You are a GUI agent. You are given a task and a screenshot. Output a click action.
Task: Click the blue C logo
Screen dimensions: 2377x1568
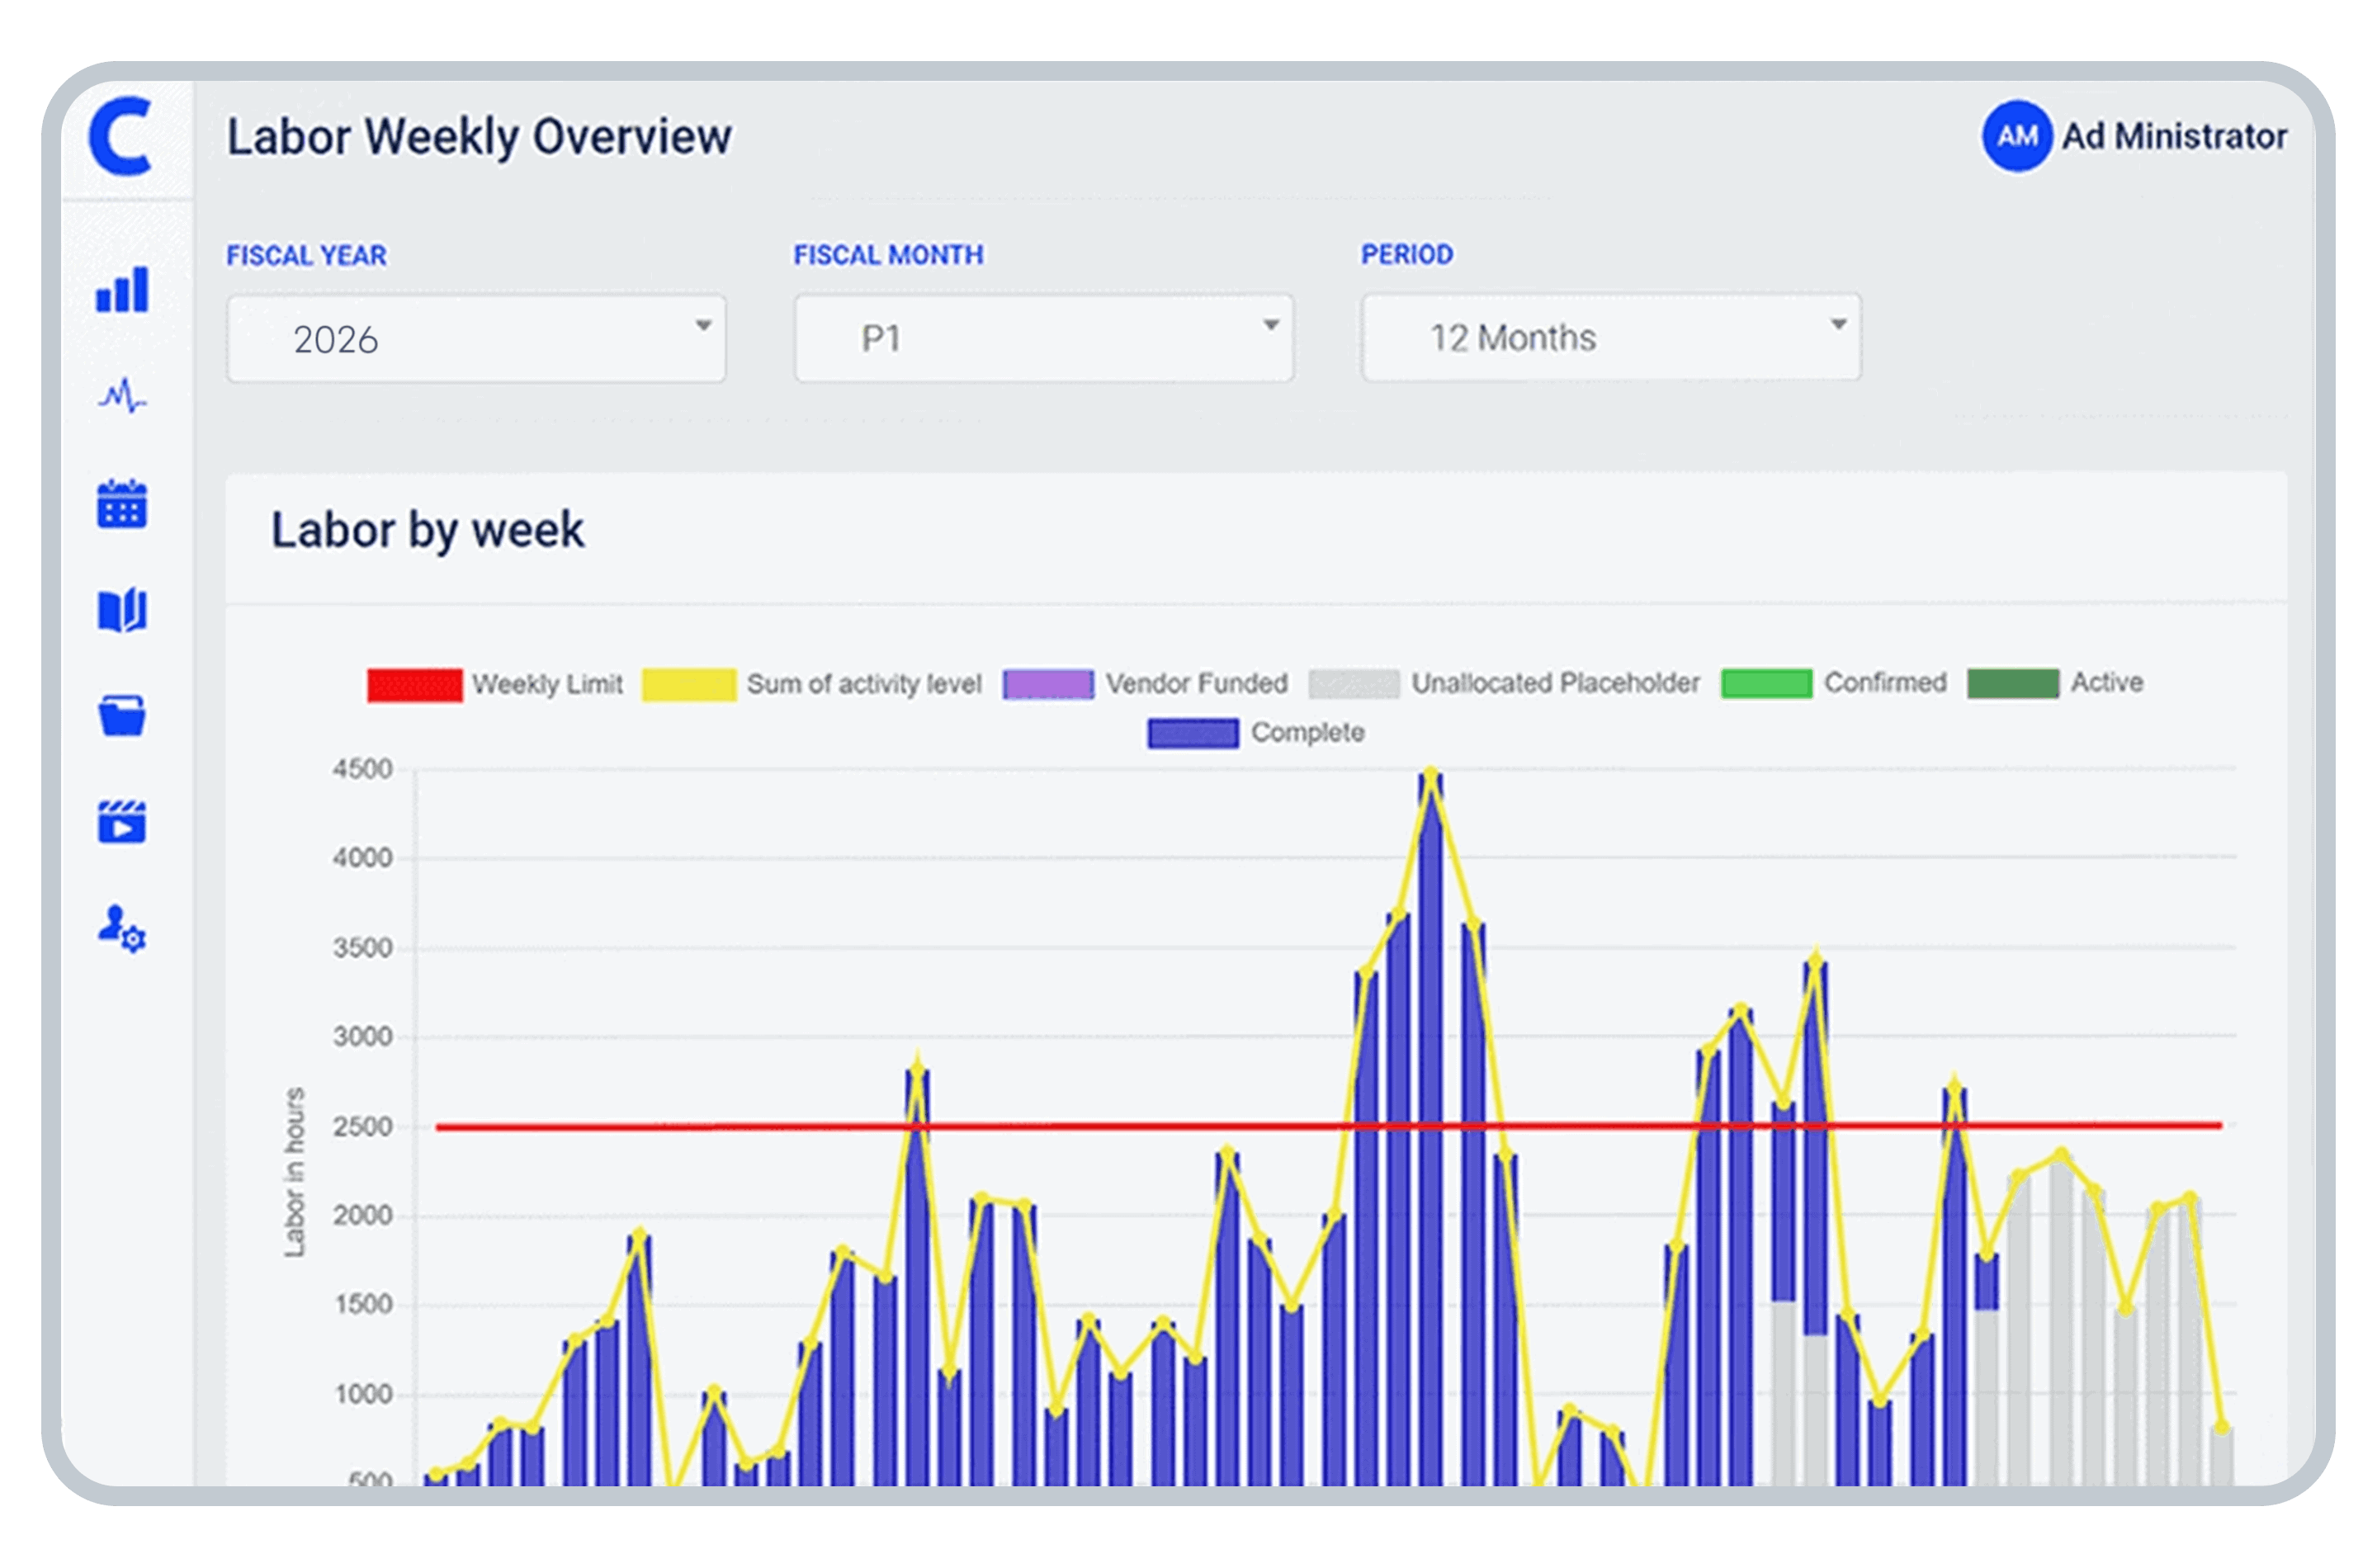pos(121,137)
